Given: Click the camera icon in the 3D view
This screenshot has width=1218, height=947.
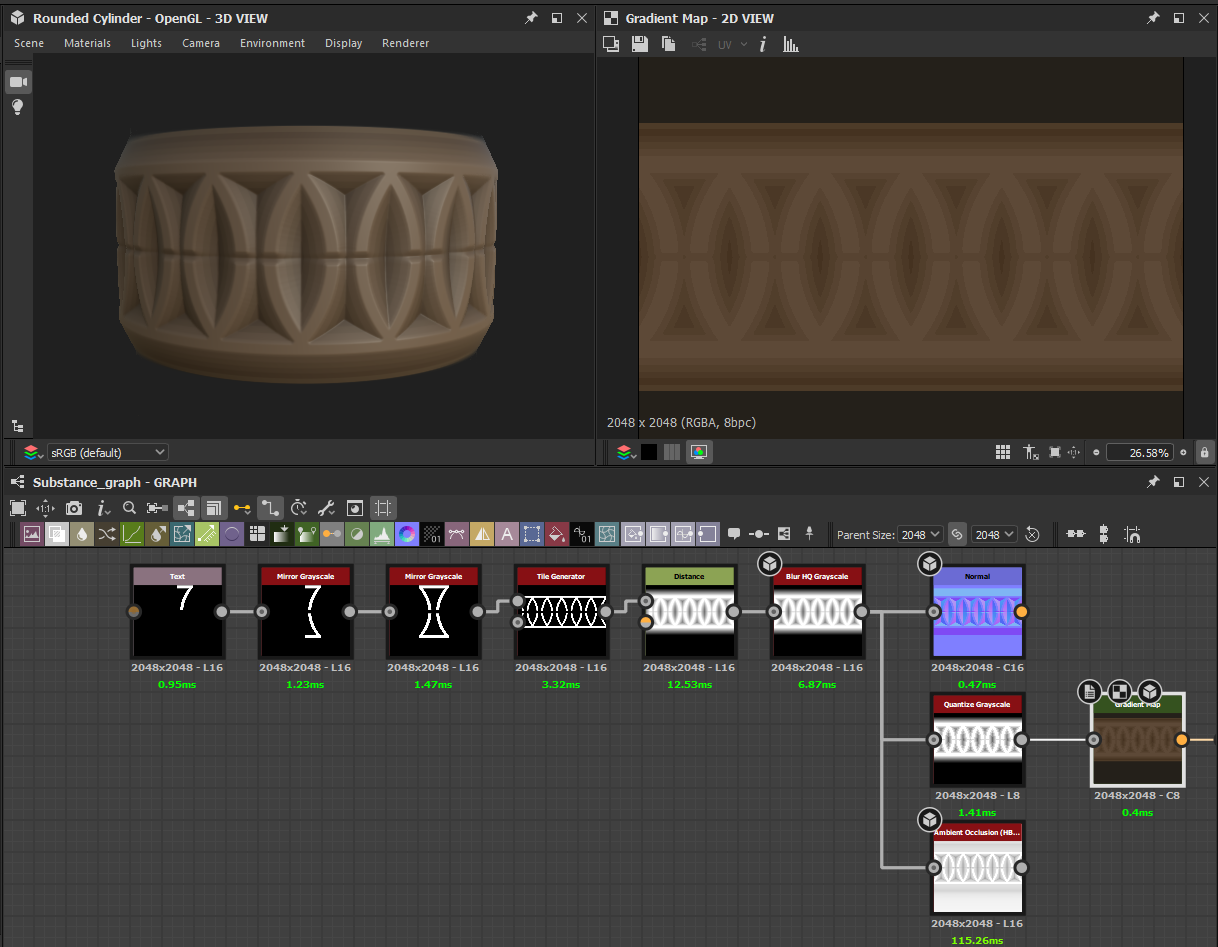Looking at the screenshot, I should pyautogui.click(x=18, y=81).
